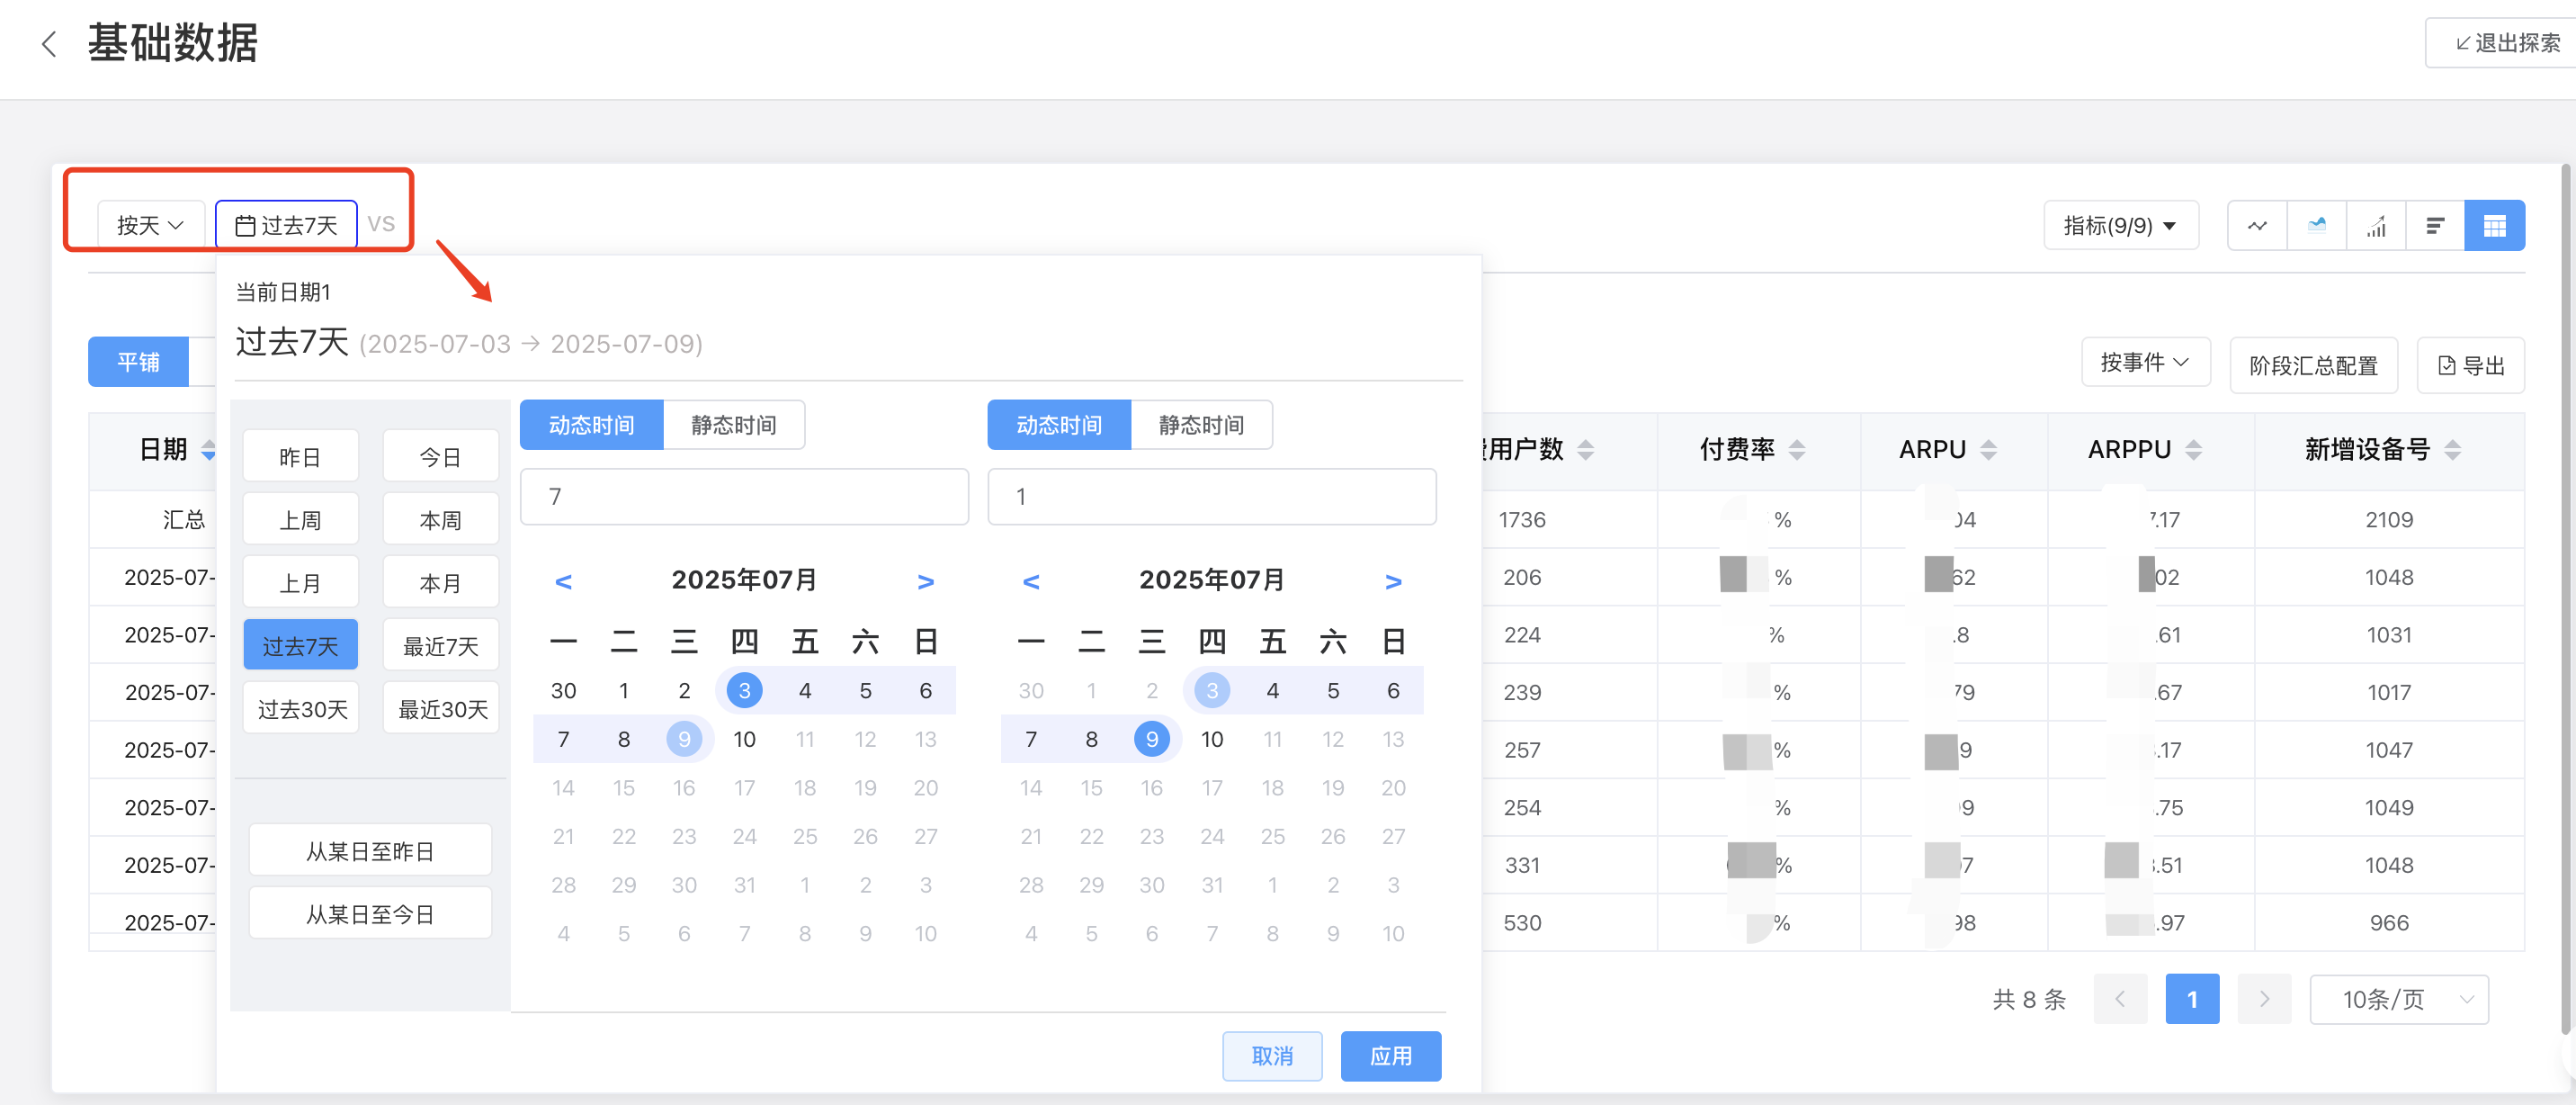Click value 2109 in 新增设备号 column
2576x1105 pixels.
pos(2389,520)
